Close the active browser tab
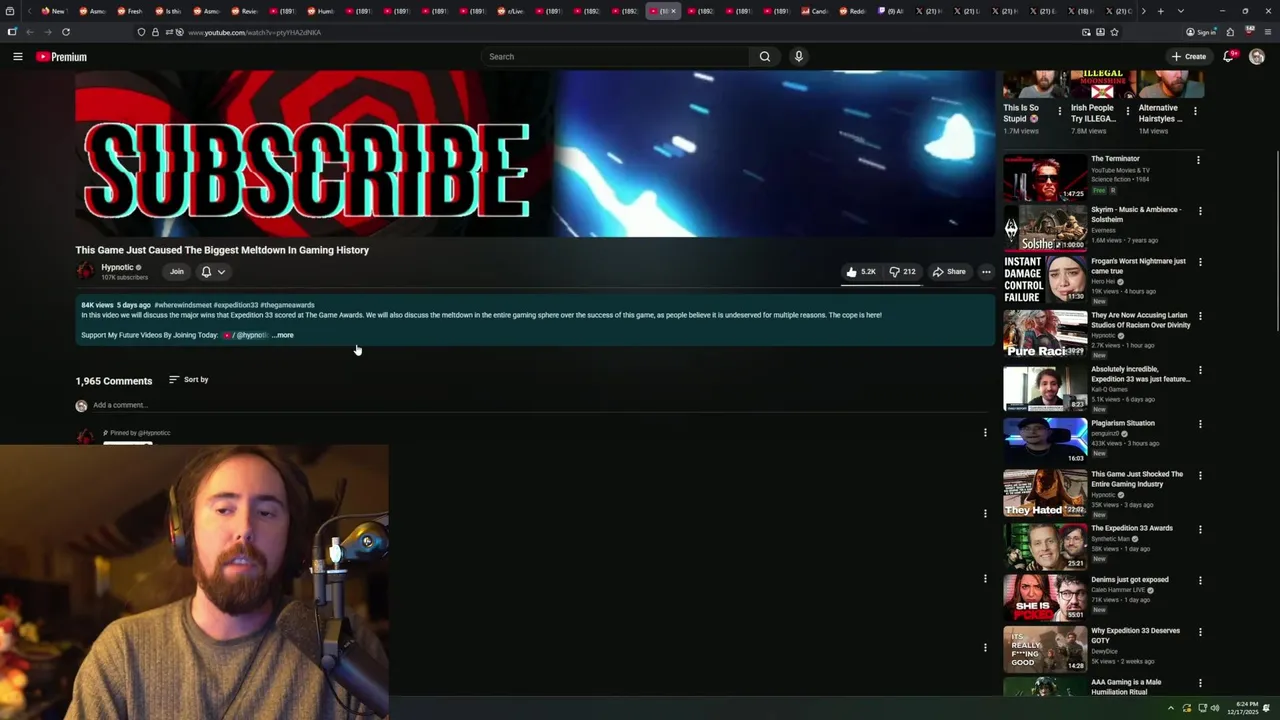 (673, 11)
